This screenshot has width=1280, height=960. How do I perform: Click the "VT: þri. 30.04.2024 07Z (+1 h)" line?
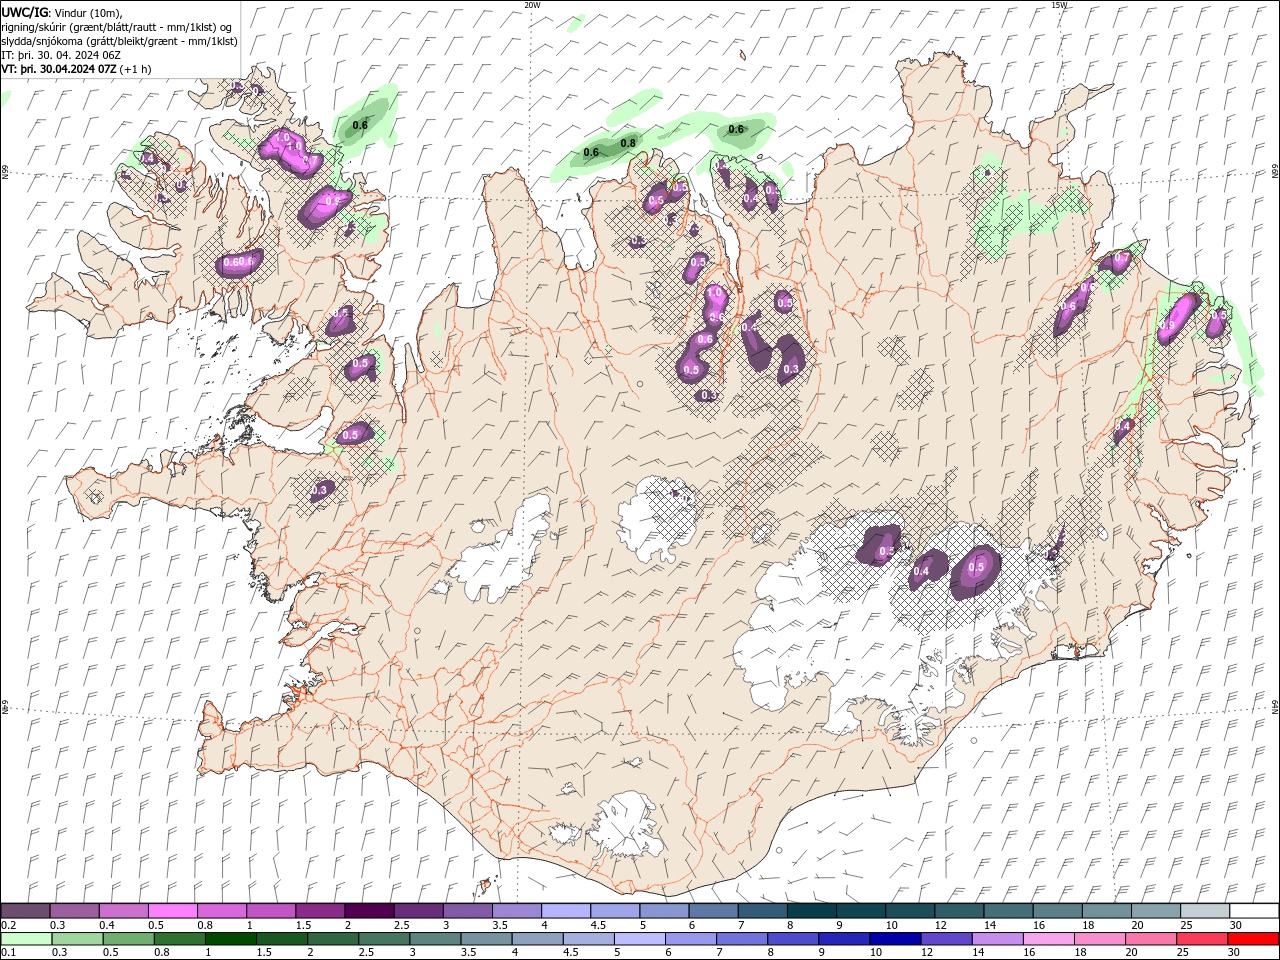tap(77, 69)
